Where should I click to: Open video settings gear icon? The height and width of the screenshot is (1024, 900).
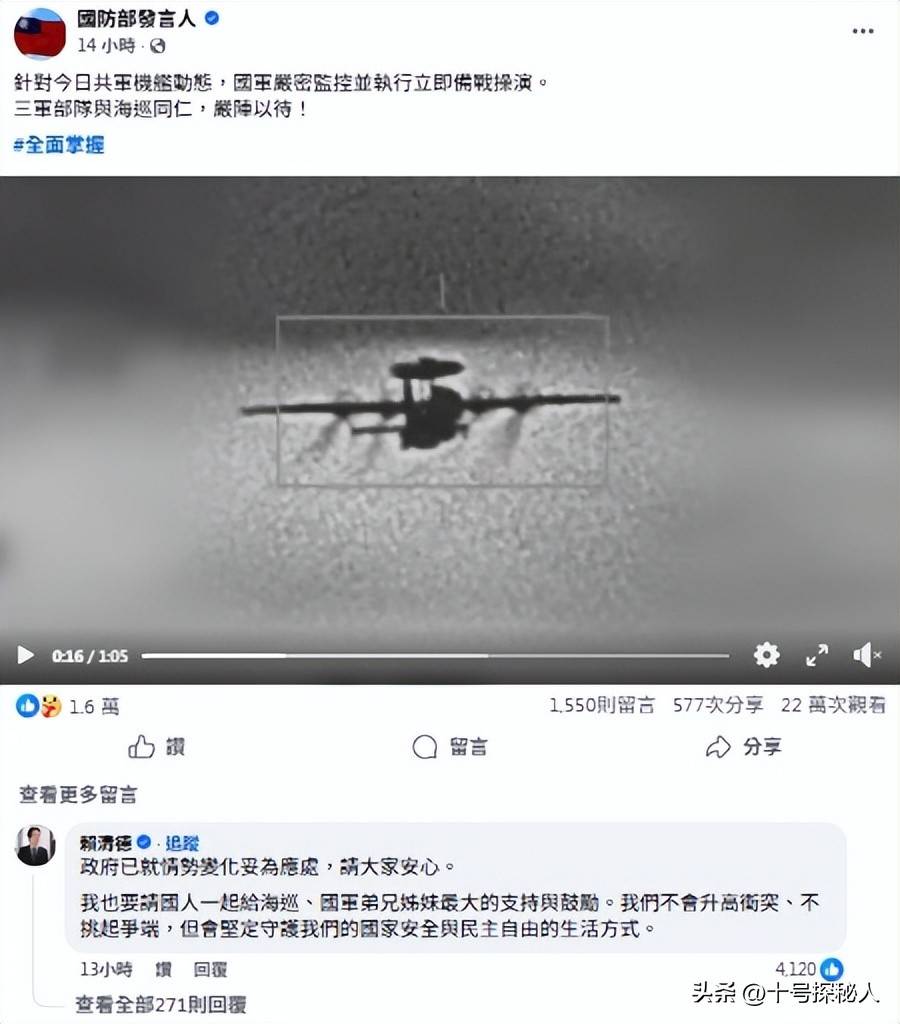point(766,654)
